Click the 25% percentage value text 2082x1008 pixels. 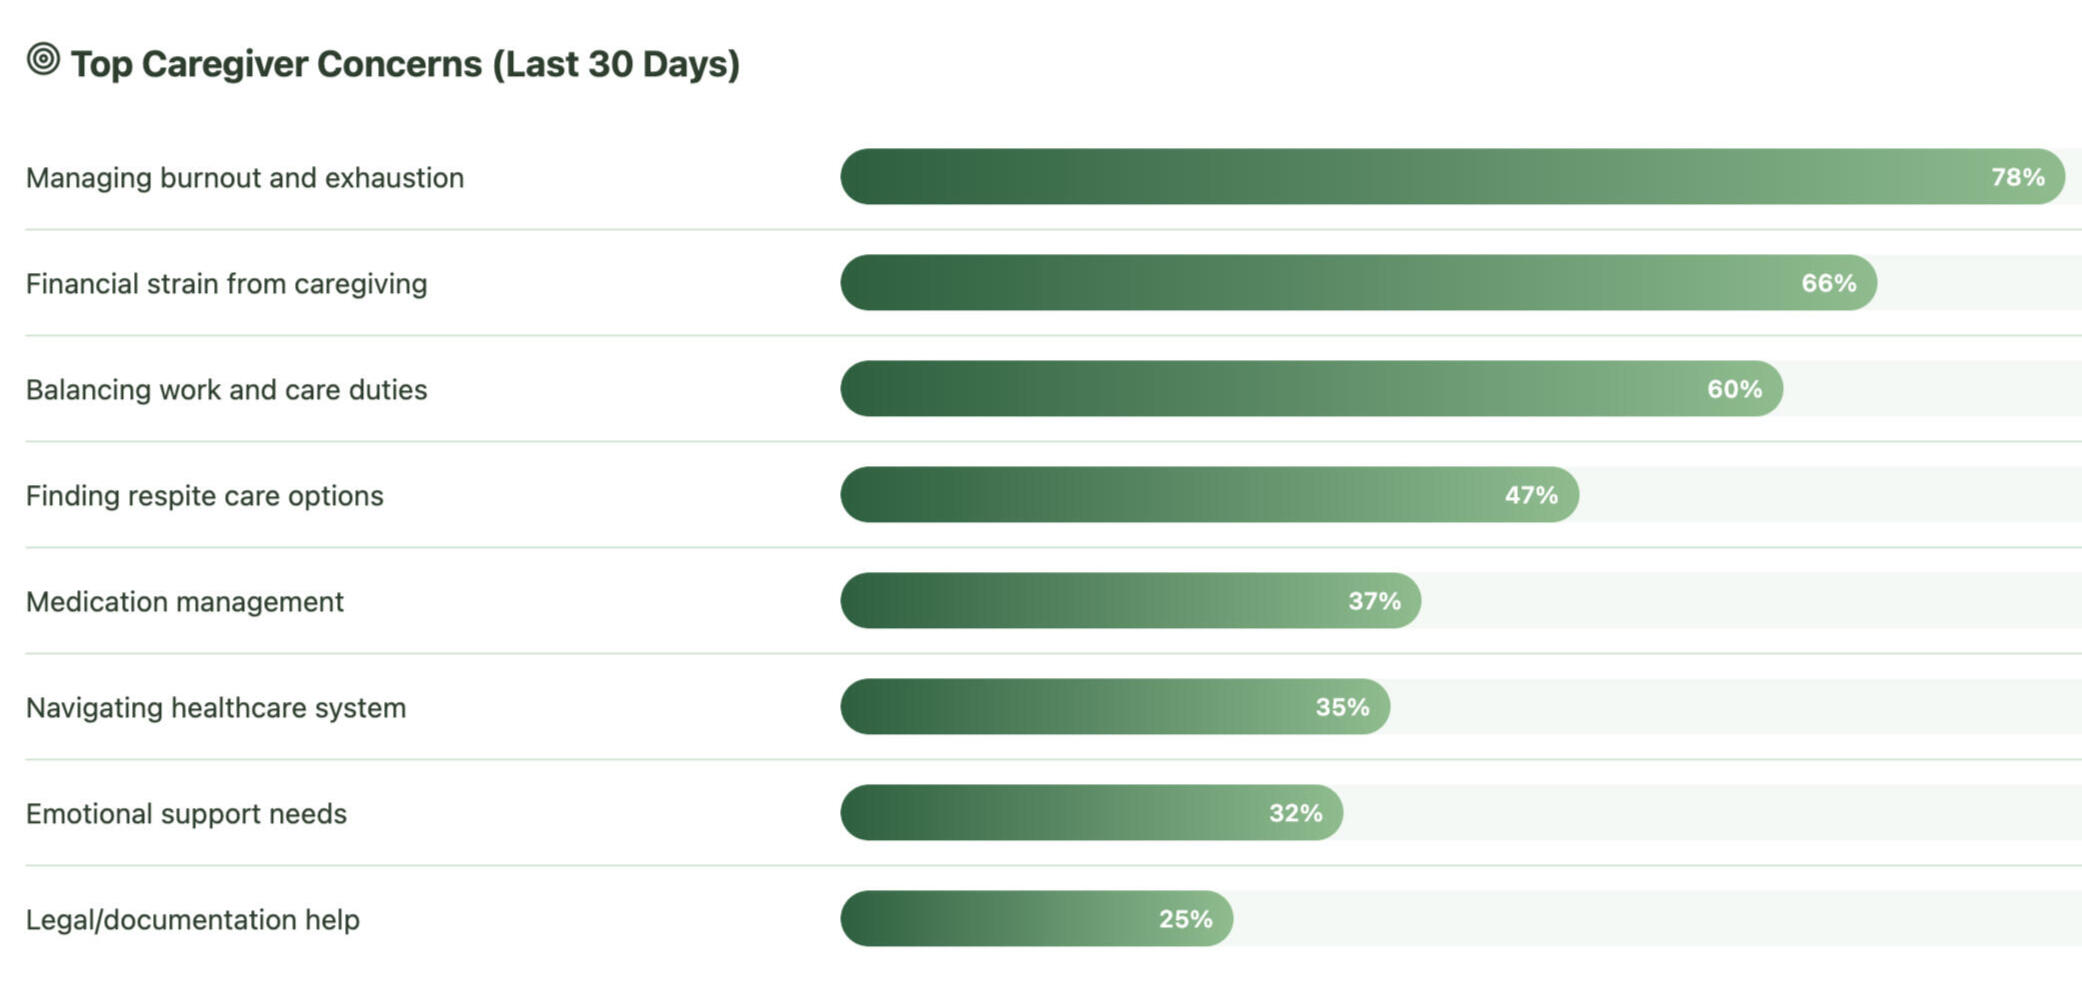(x=1185, y=919)
